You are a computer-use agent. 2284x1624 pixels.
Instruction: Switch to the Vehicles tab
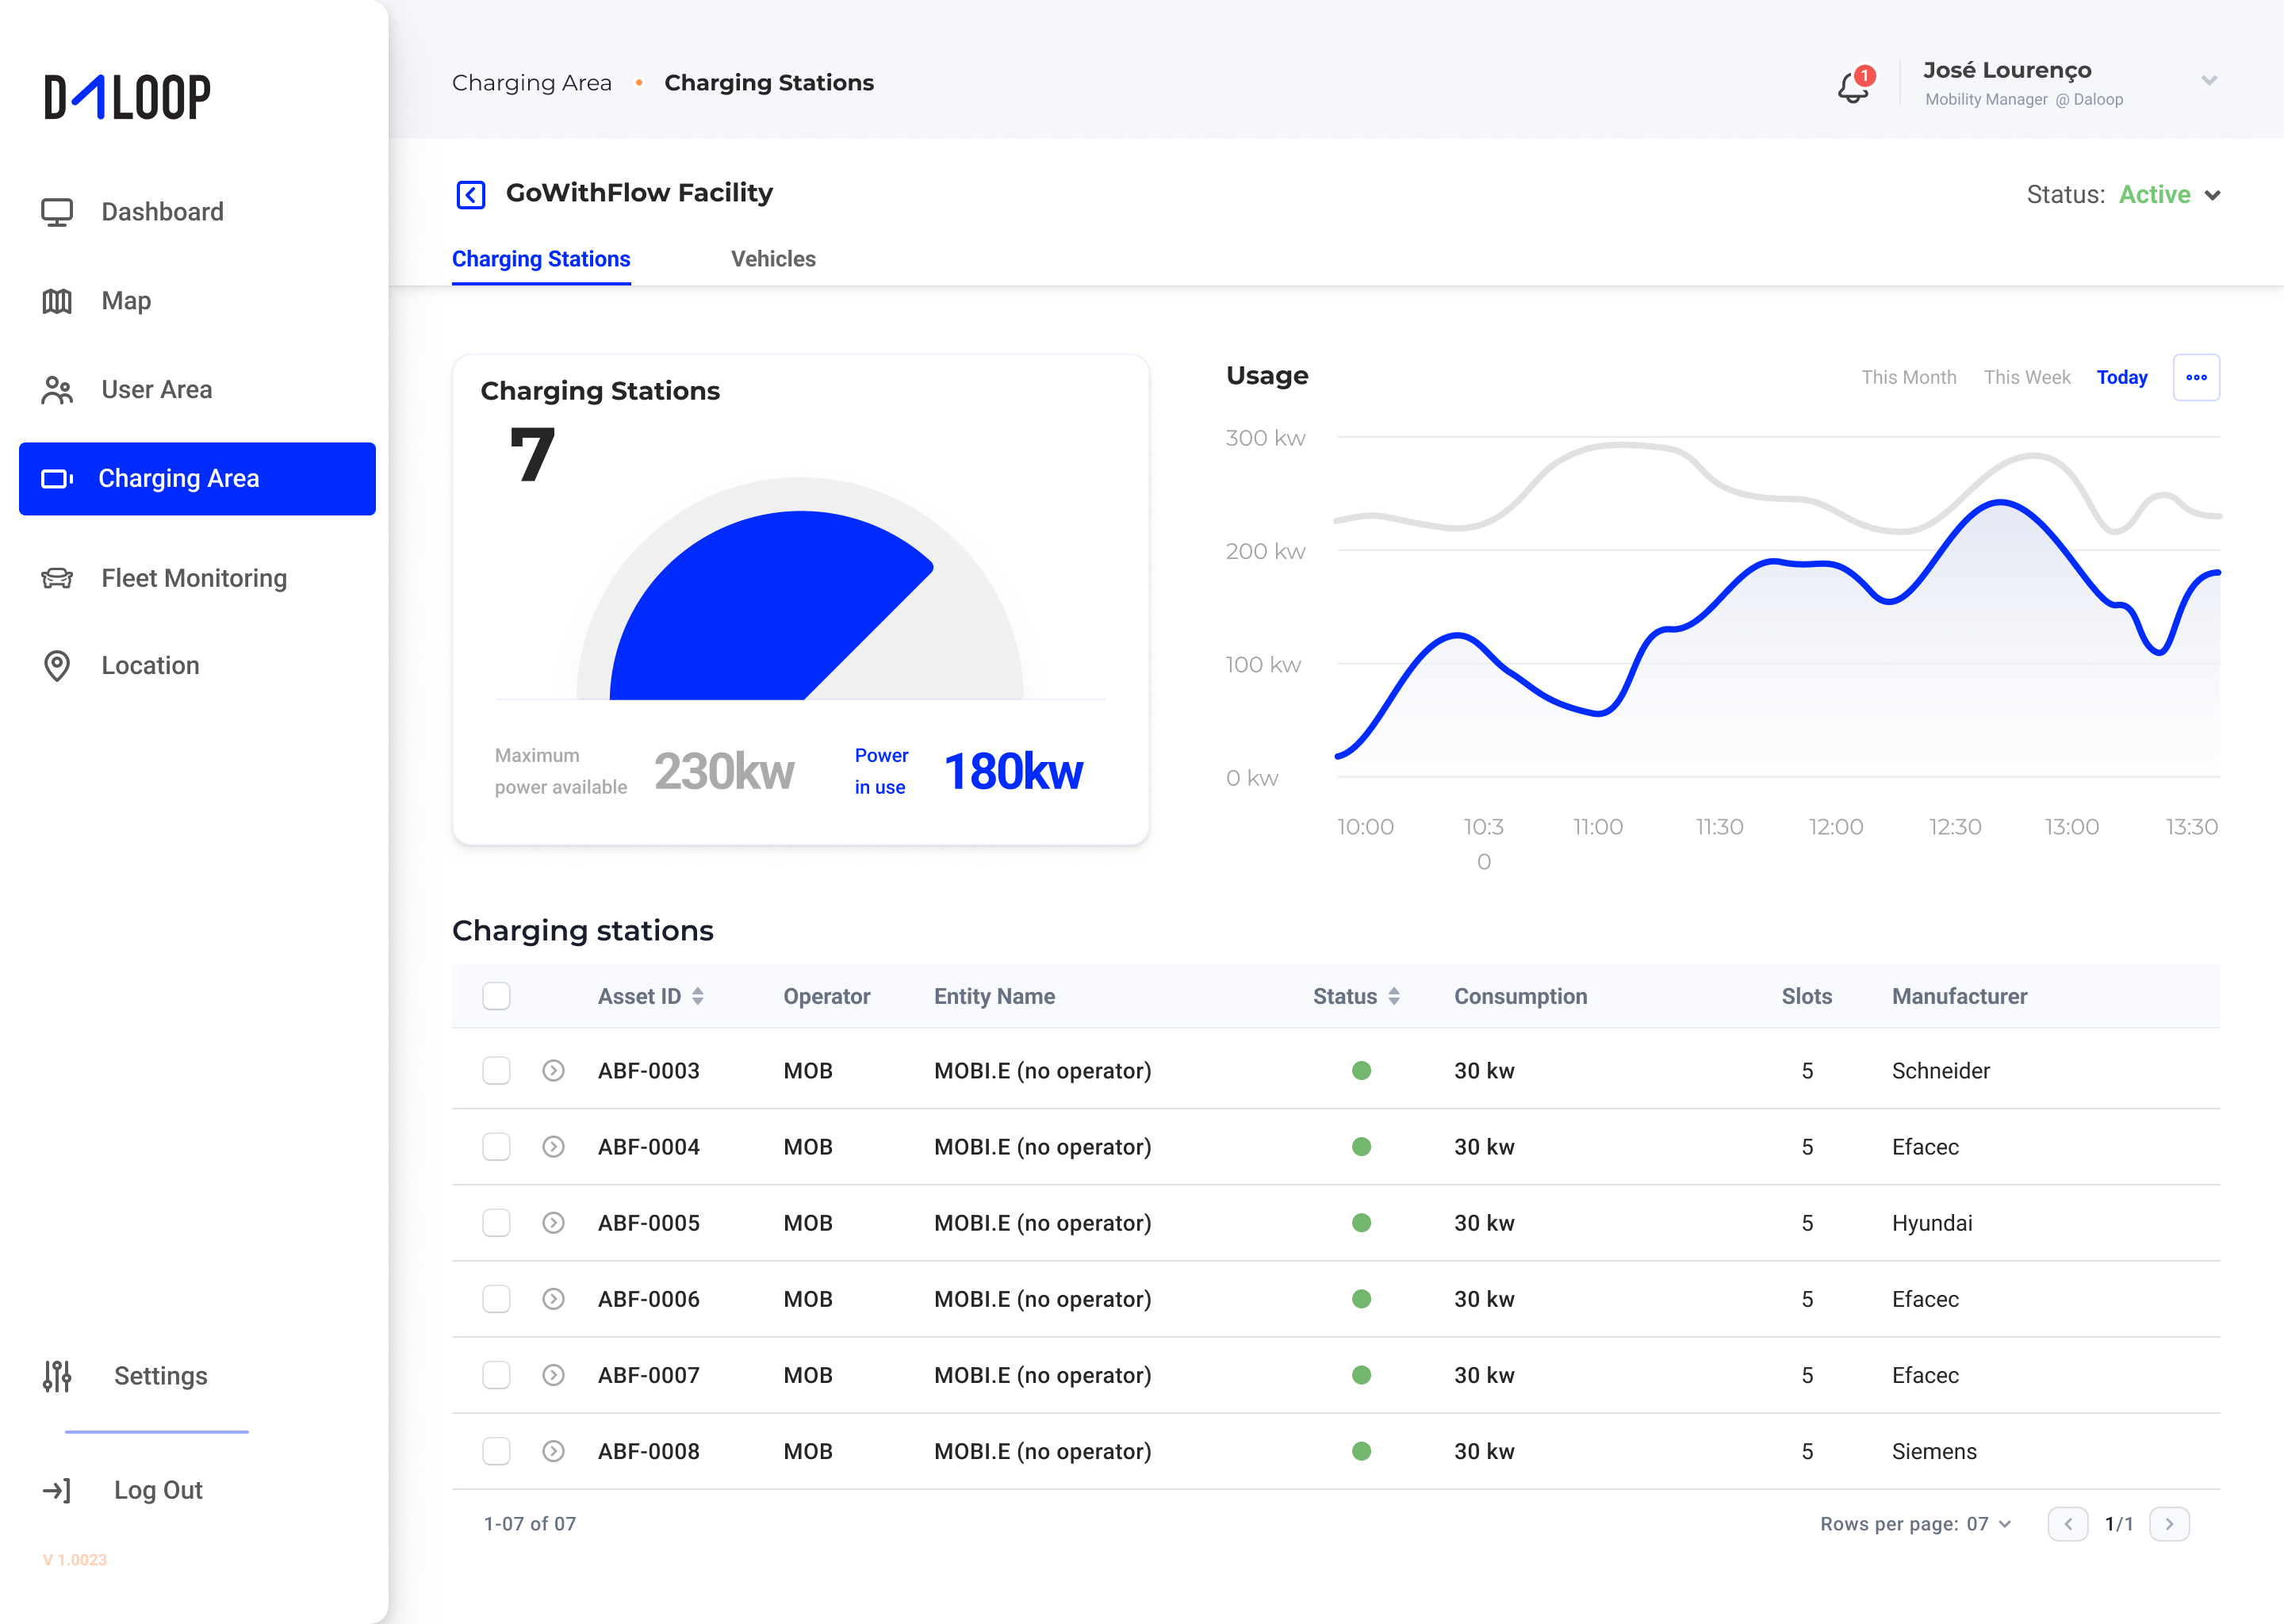[773, 259]
